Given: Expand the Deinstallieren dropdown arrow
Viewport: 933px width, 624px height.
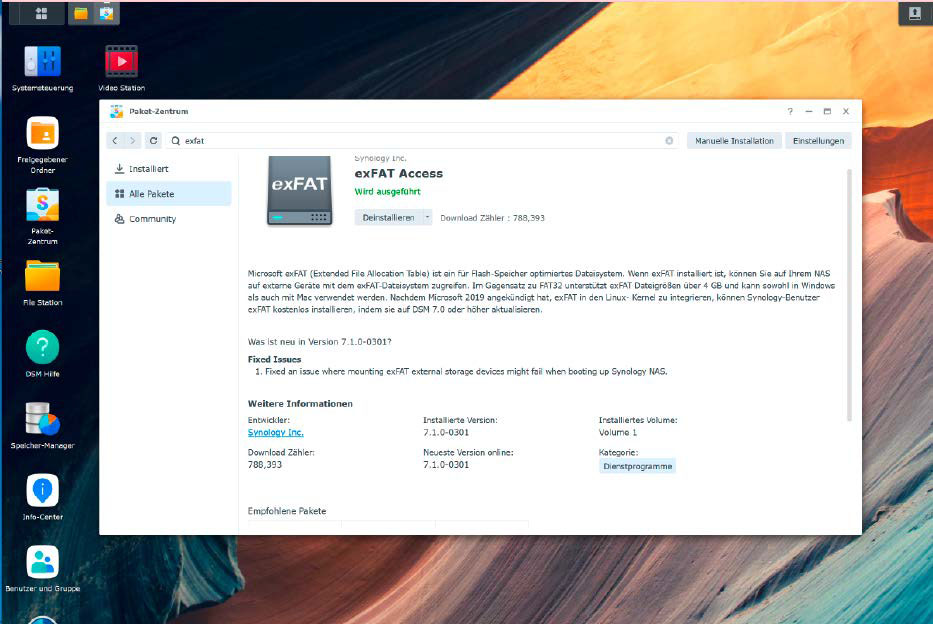Looking at the screenshot, I should point(427,218).
